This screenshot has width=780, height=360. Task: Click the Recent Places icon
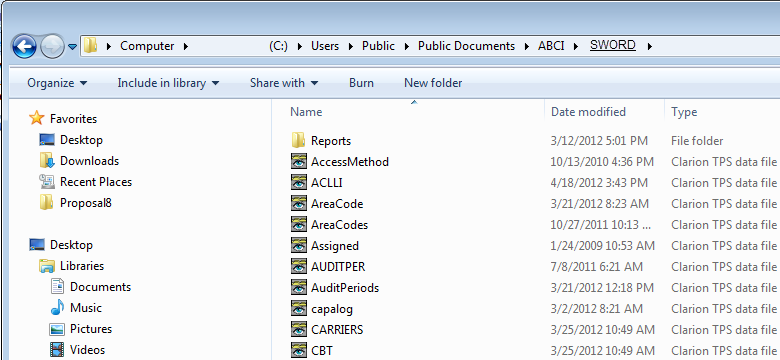point(46,181)
